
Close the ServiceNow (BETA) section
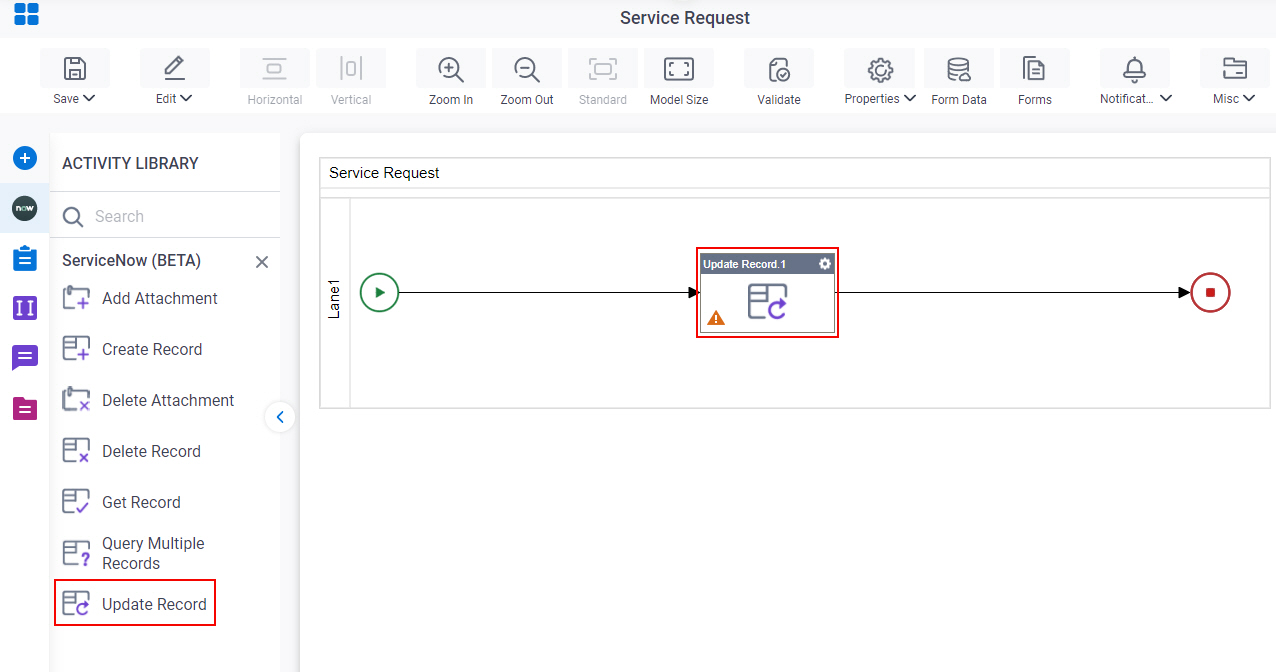(262, 262)
